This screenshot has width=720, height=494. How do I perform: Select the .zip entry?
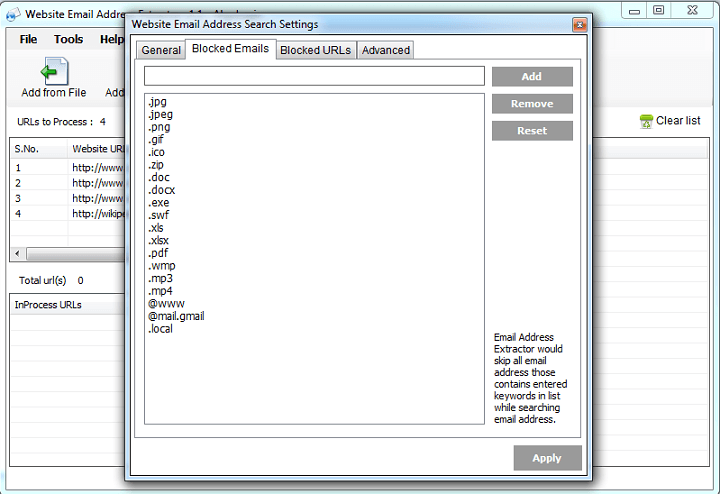[156, 165]
